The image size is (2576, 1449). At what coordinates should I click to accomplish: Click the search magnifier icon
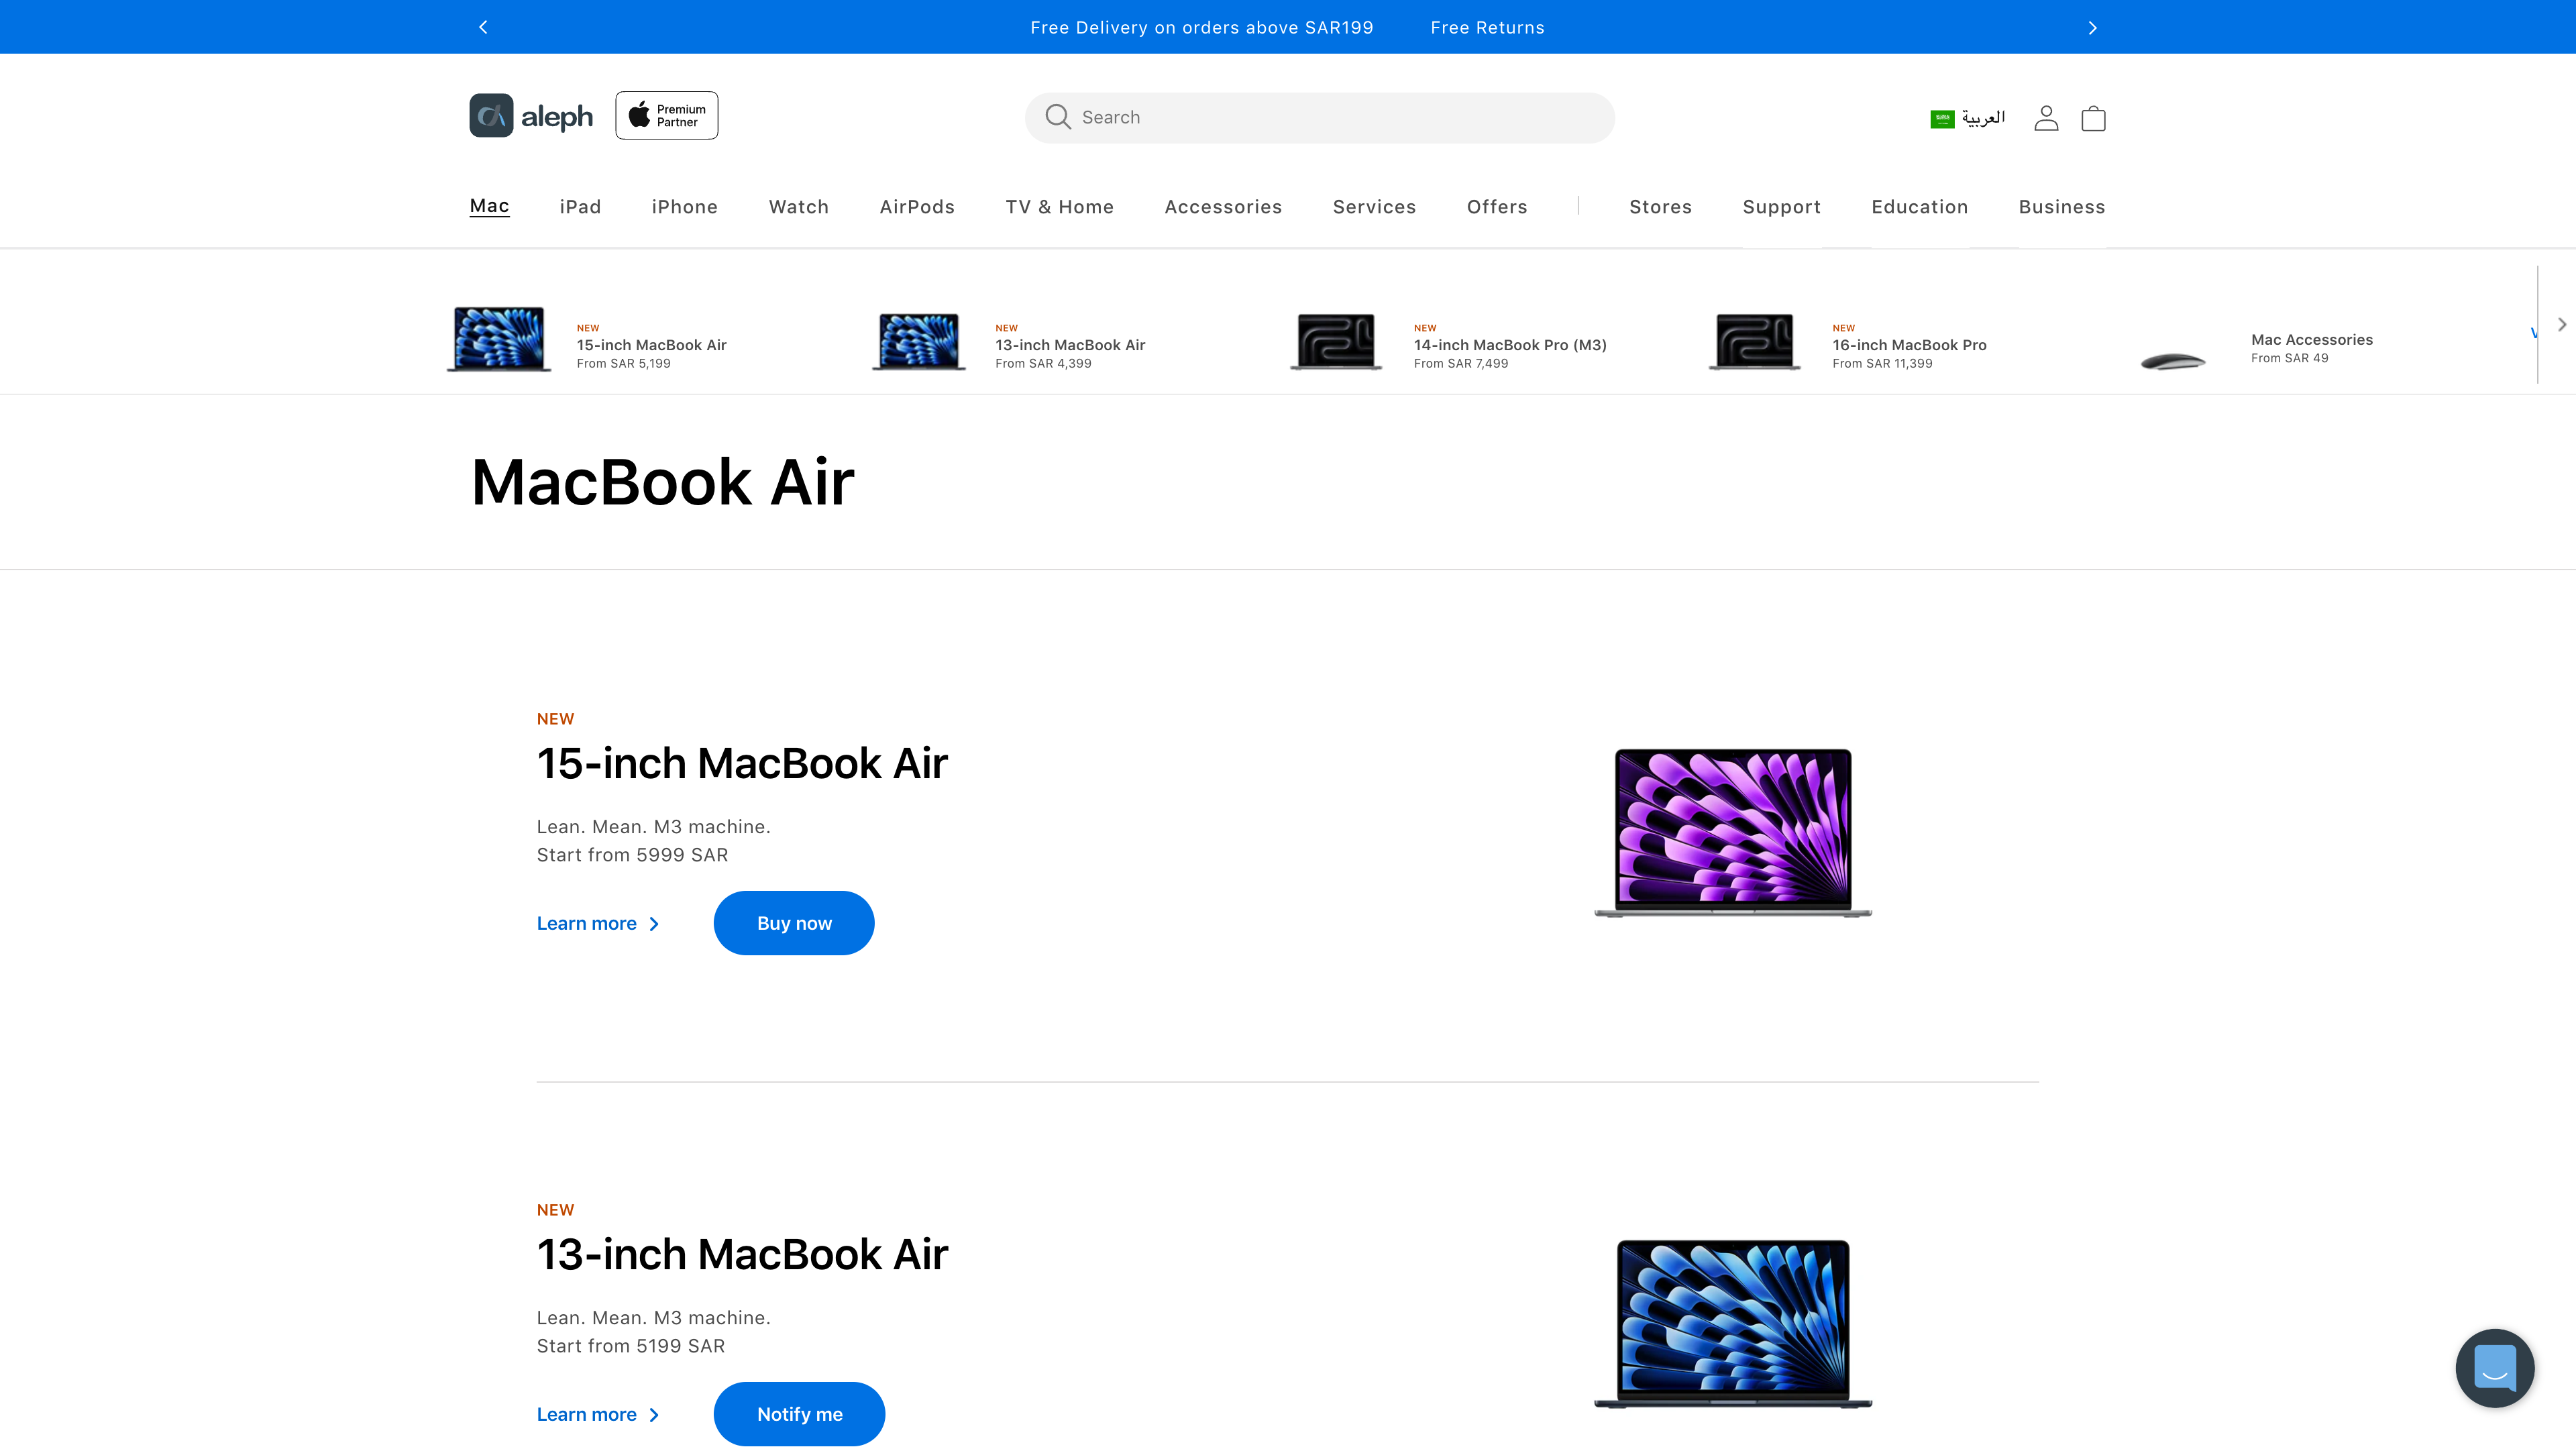1058,117
